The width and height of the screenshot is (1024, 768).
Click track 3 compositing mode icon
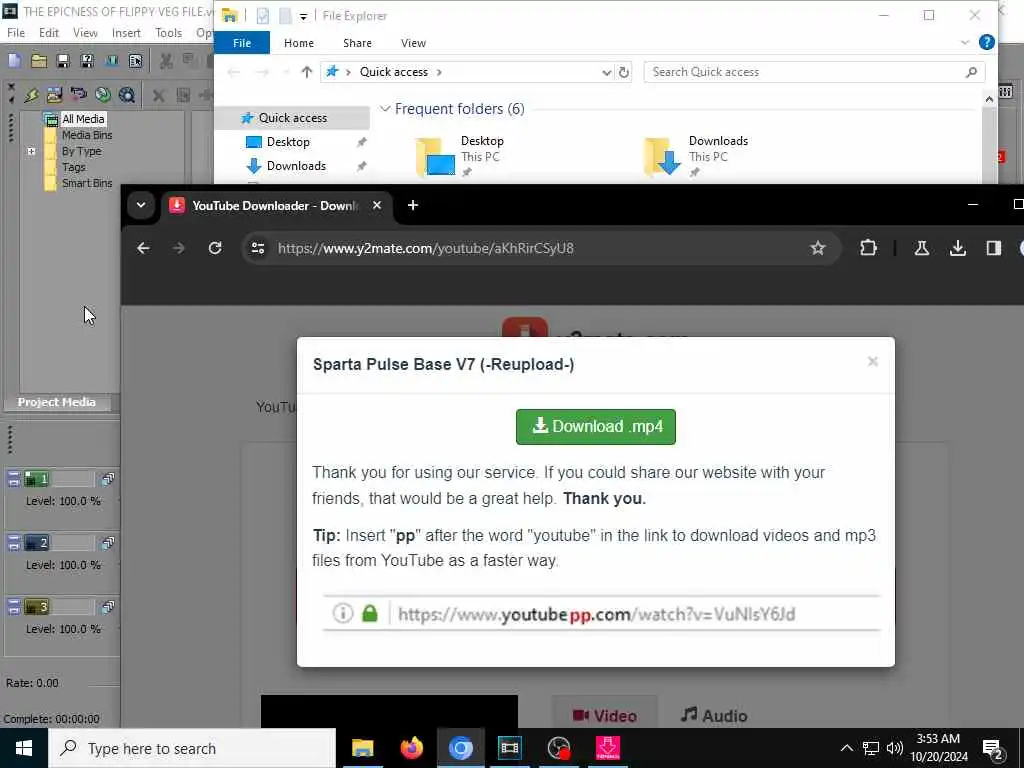(108, 607)
